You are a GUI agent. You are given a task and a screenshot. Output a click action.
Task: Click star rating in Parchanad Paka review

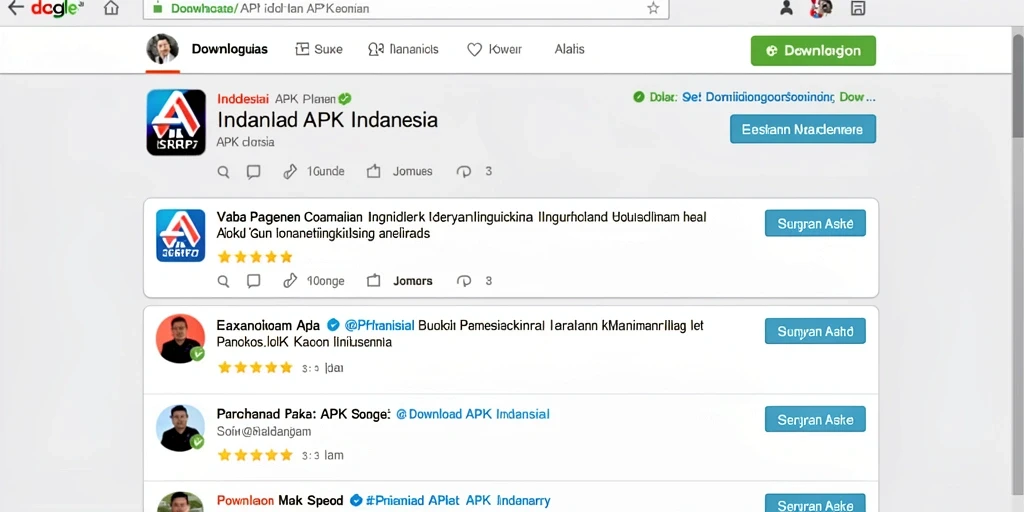pos(255,455)
